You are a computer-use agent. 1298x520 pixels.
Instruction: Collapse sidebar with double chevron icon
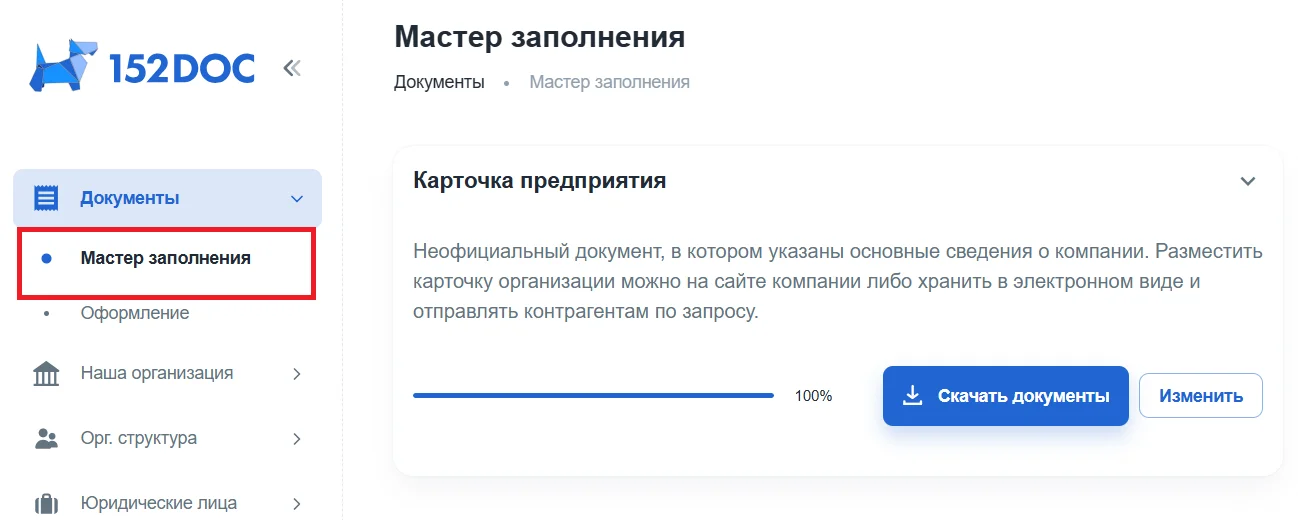[291, 68]
